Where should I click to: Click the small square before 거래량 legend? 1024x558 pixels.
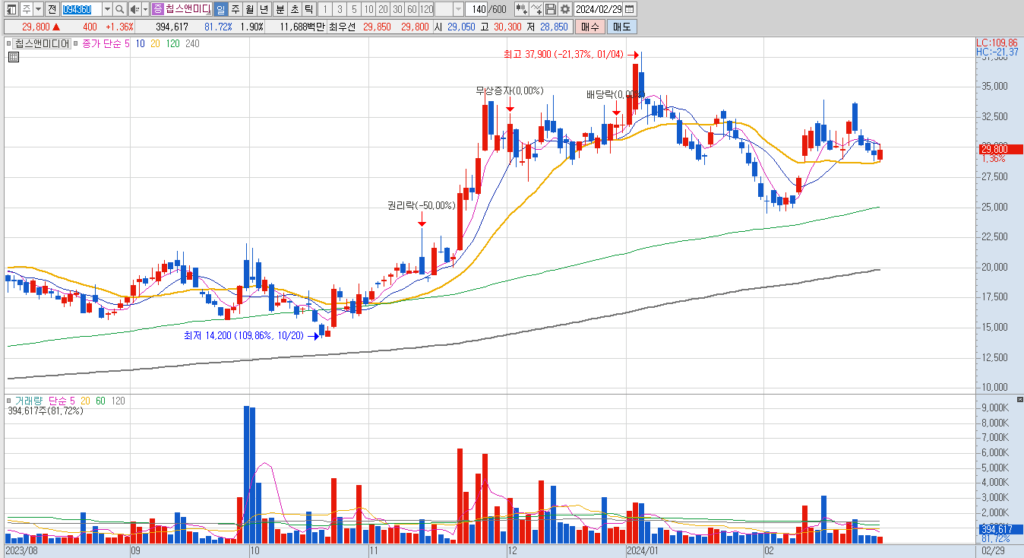pyautogui.click(x=9, y=401)
